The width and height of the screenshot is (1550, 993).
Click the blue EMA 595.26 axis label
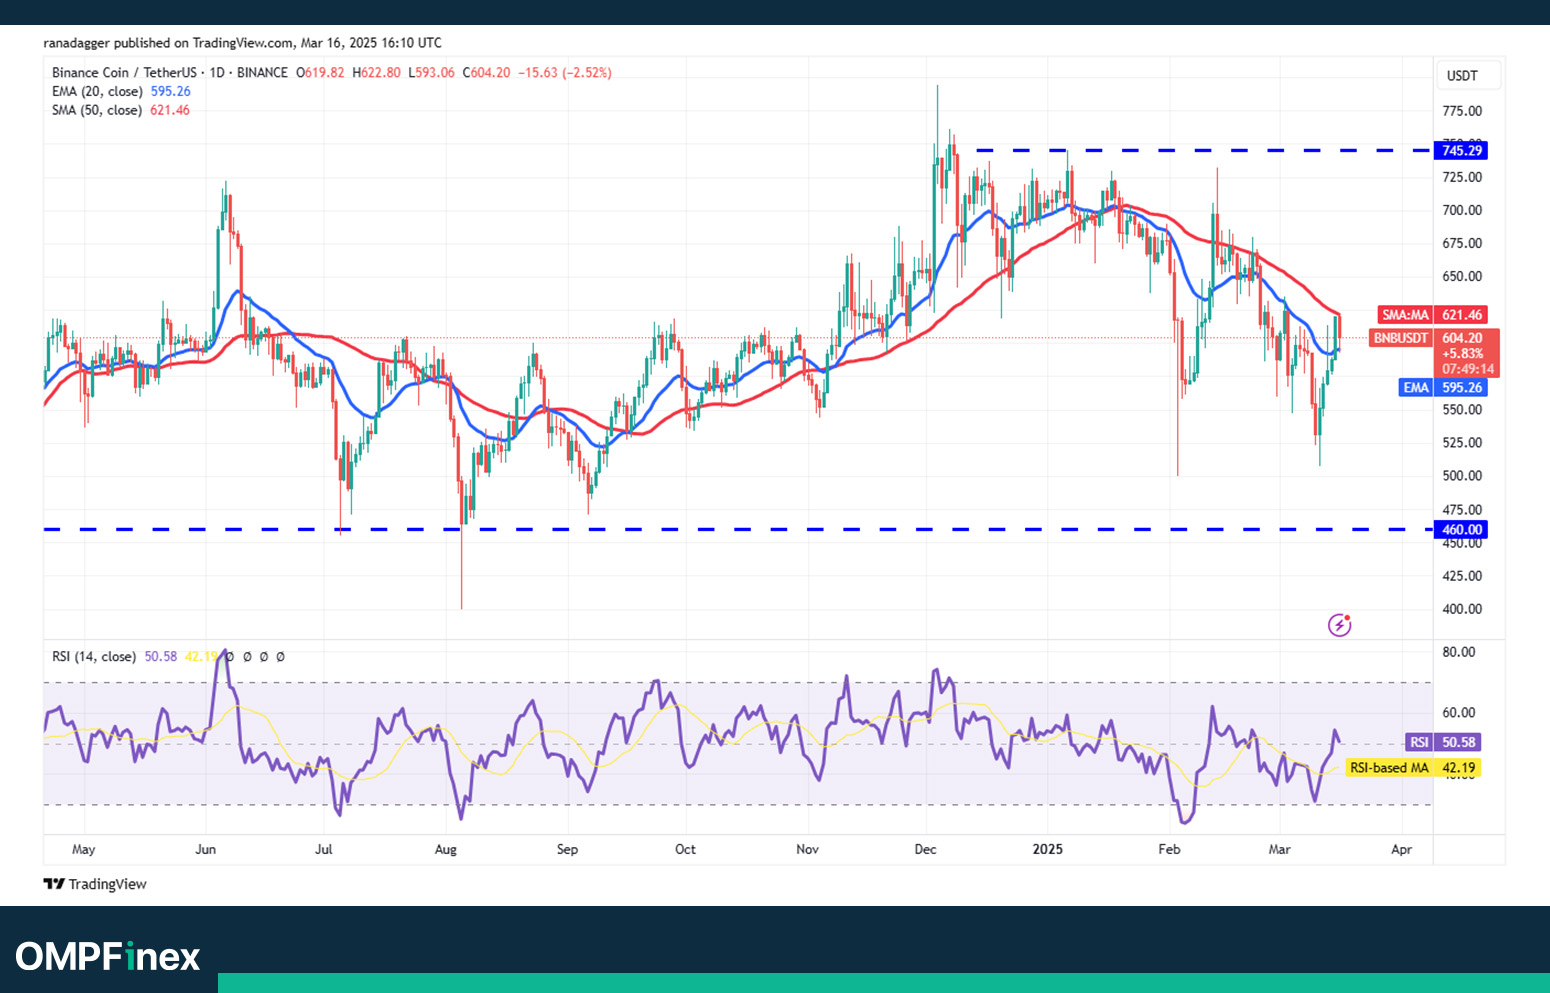(1442, 388)
